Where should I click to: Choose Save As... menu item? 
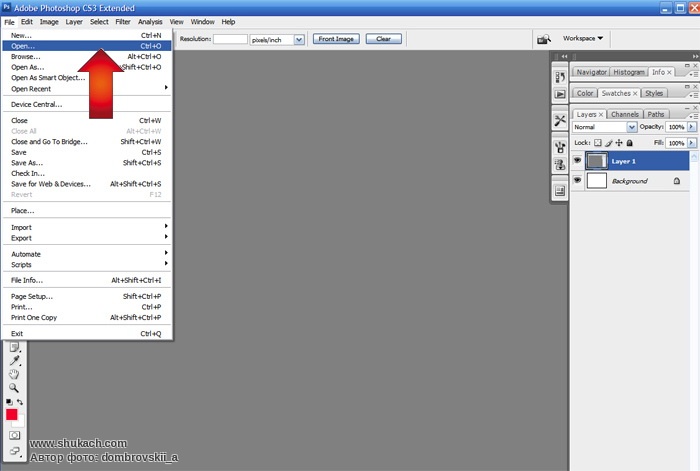point(86,163)
